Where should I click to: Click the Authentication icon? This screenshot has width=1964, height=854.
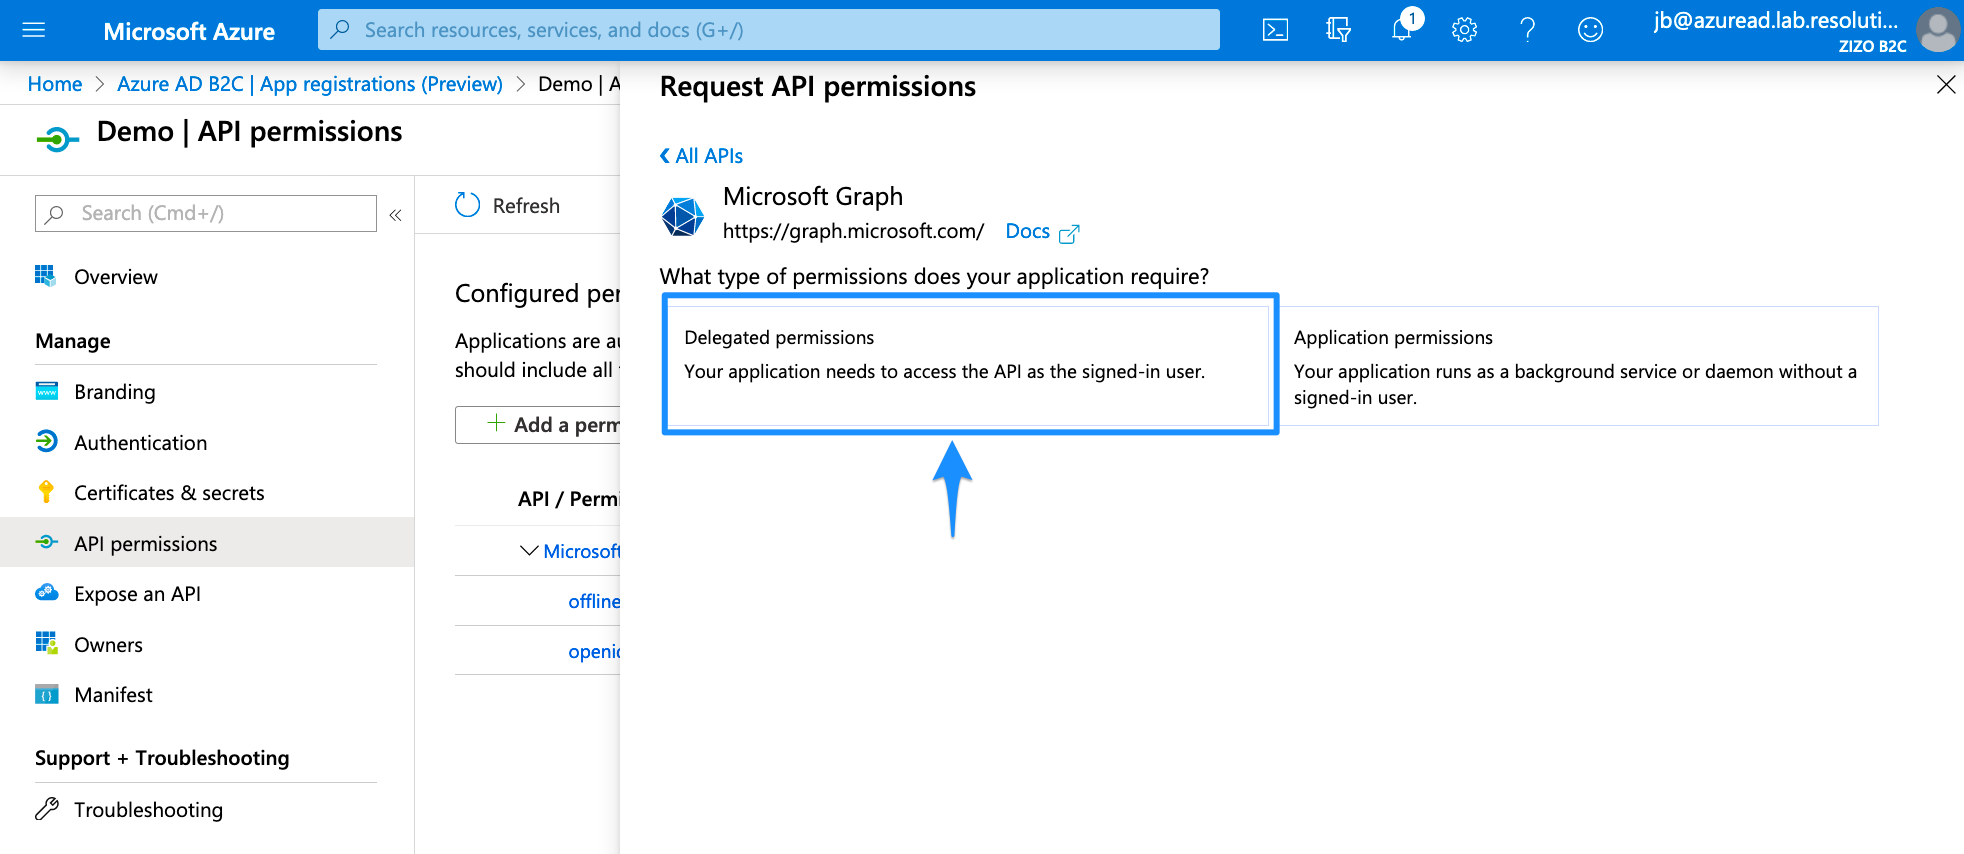[46, 441]
